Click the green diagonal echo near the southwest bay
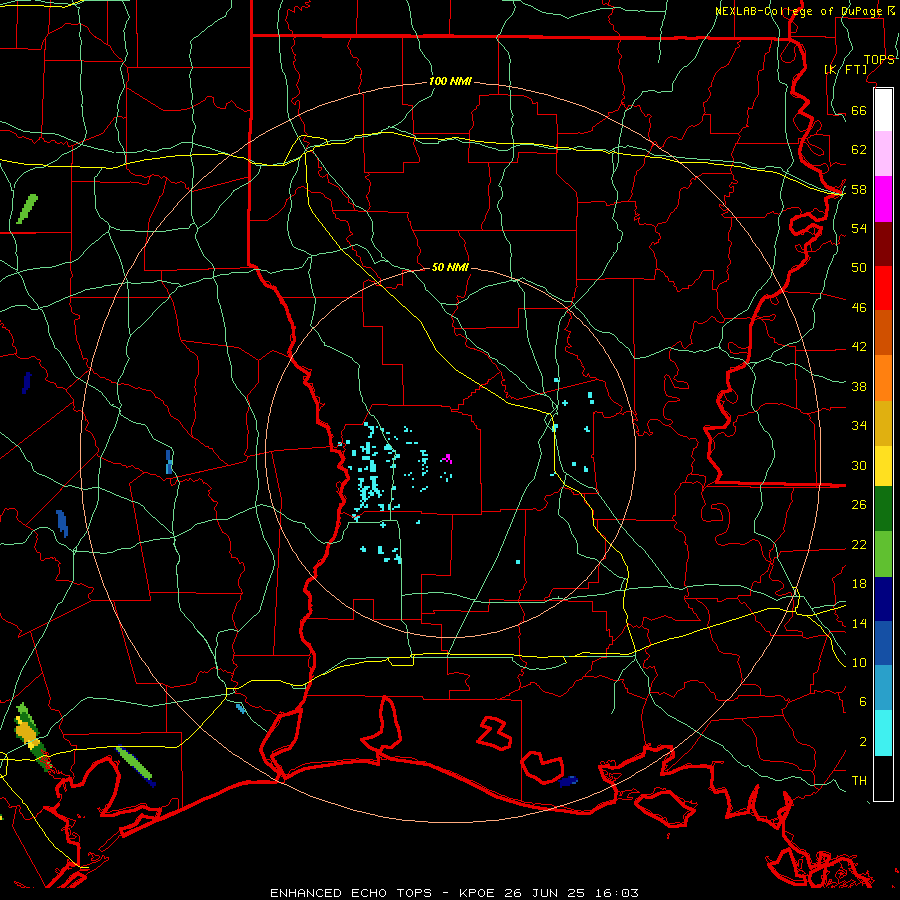Viewport: 900px width, 900px height. tap(135, 765)
